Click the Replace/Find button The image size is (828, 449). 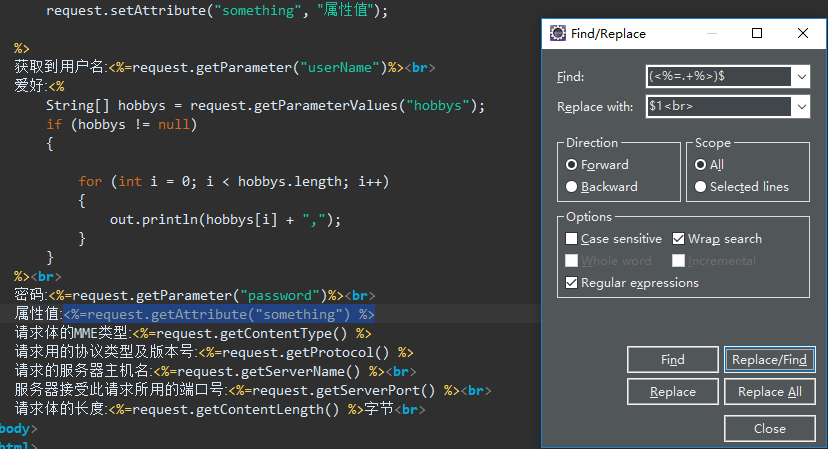(x=769, y=360)
